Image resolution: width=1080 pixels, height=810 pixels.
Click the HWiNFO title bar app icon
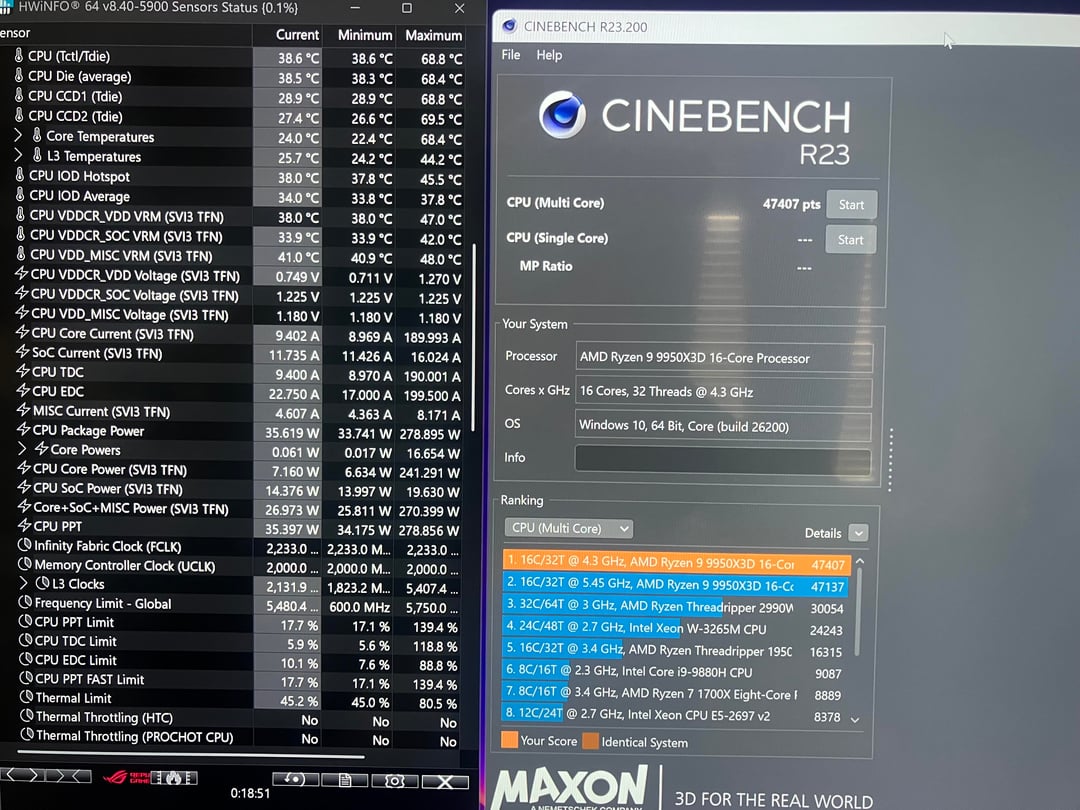[6, 7]
